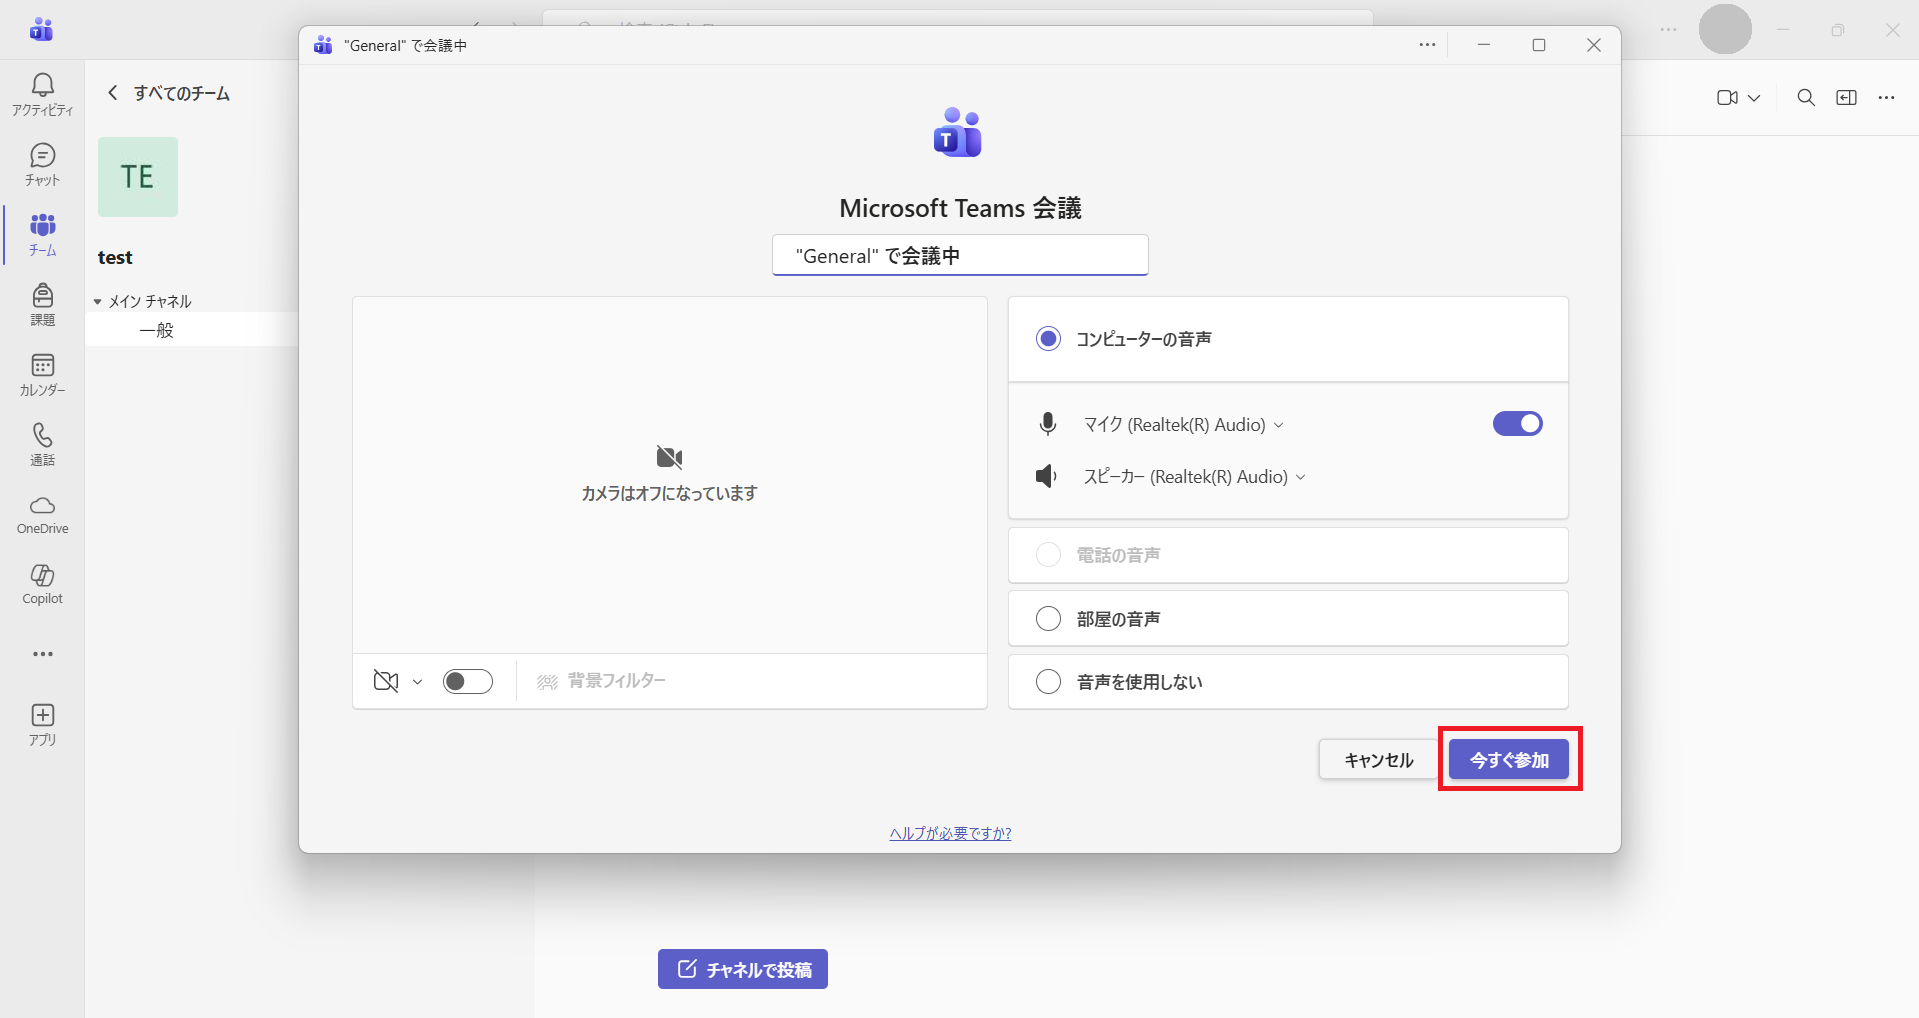Select the 部屋の音声 radio button

pos(1048,619)
